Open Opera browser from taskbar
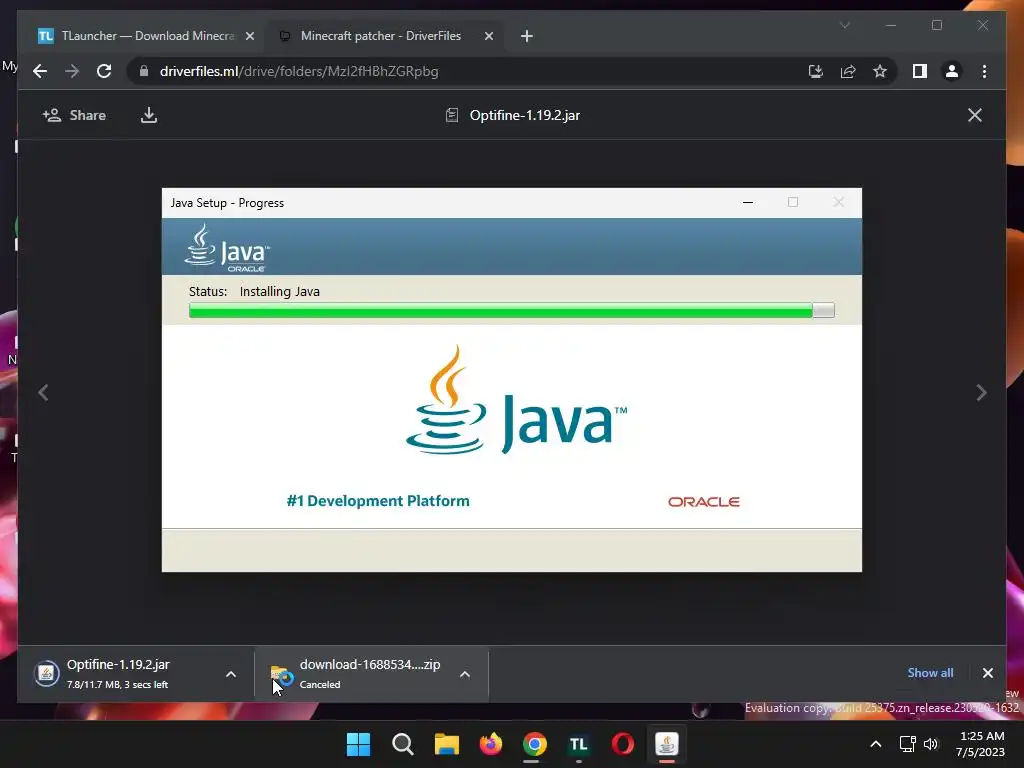 click(622, 744)
